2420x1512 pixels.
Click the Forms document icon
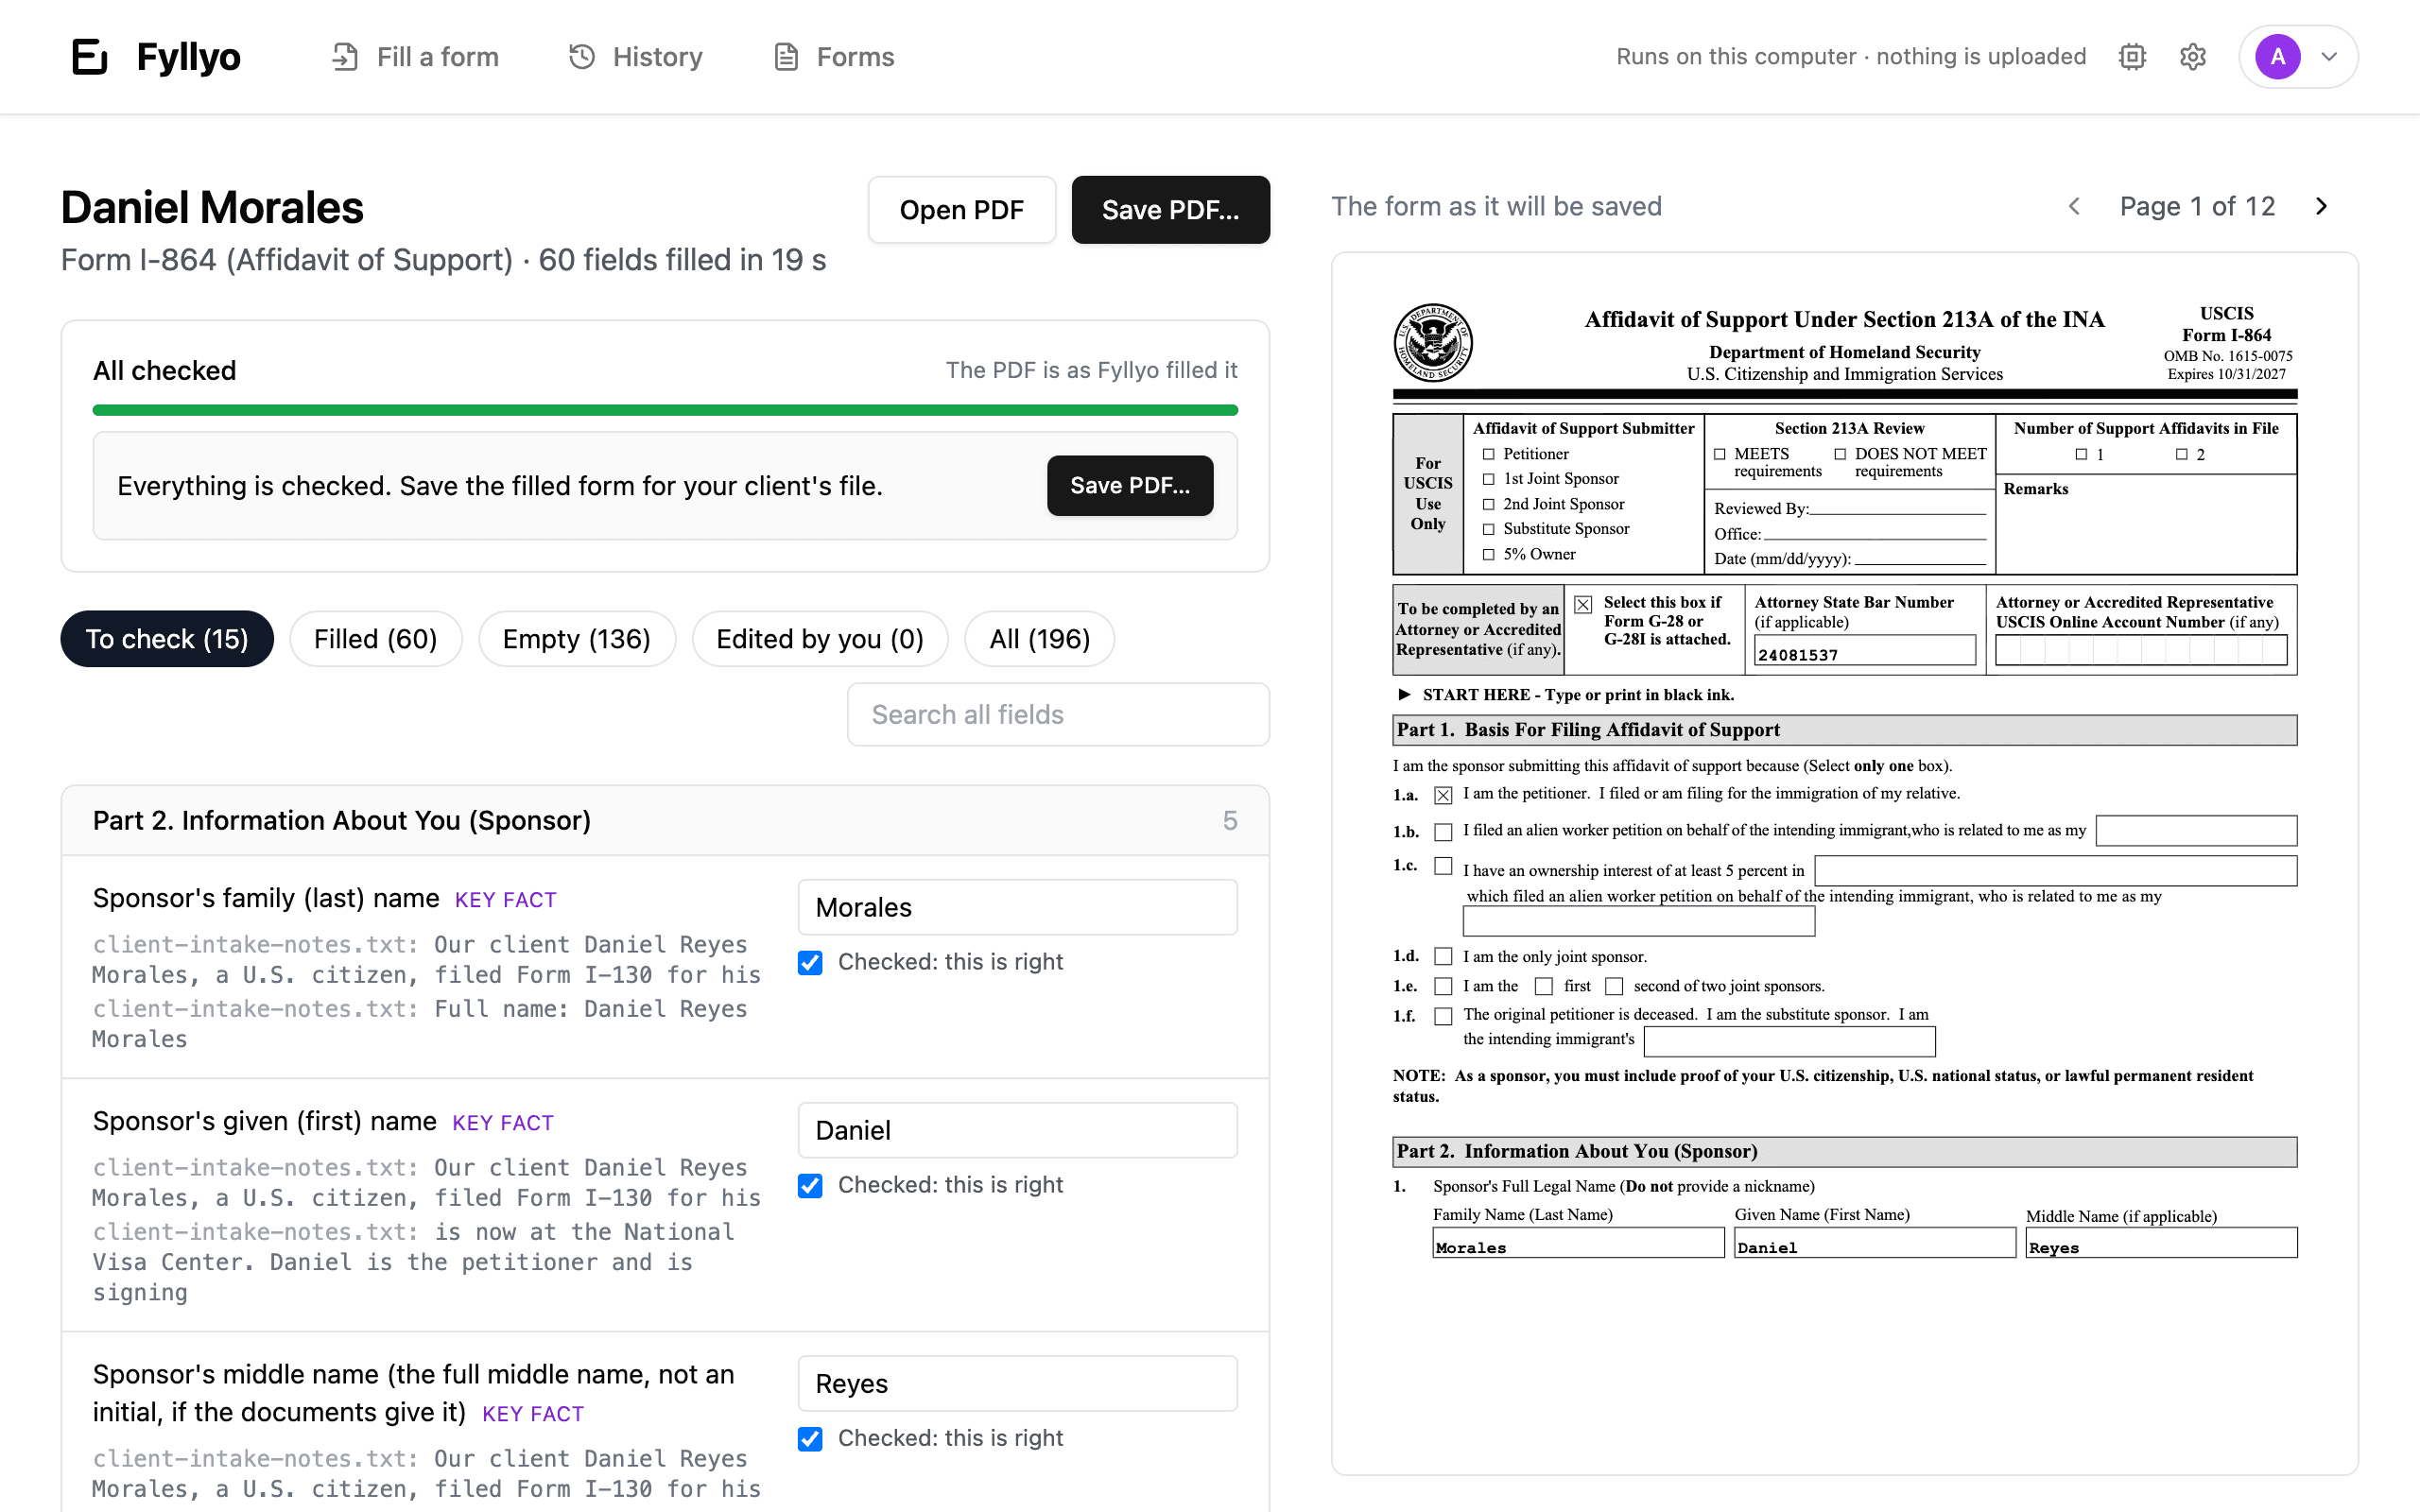pyautogui.click(x=786, y=57)
